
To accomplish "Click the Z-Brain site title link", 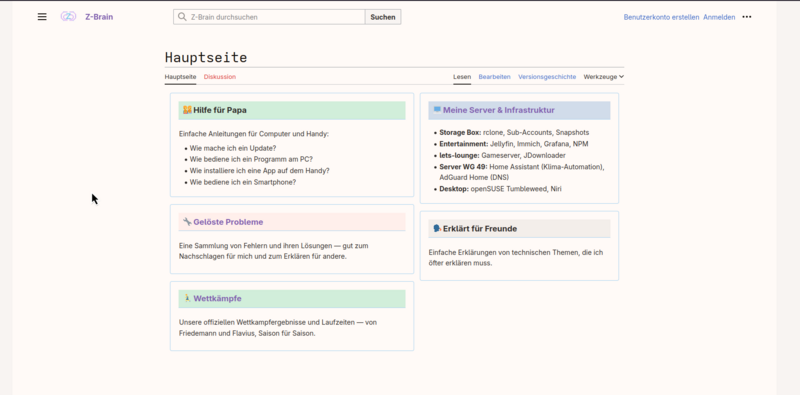I will click(x=99, y=17).
